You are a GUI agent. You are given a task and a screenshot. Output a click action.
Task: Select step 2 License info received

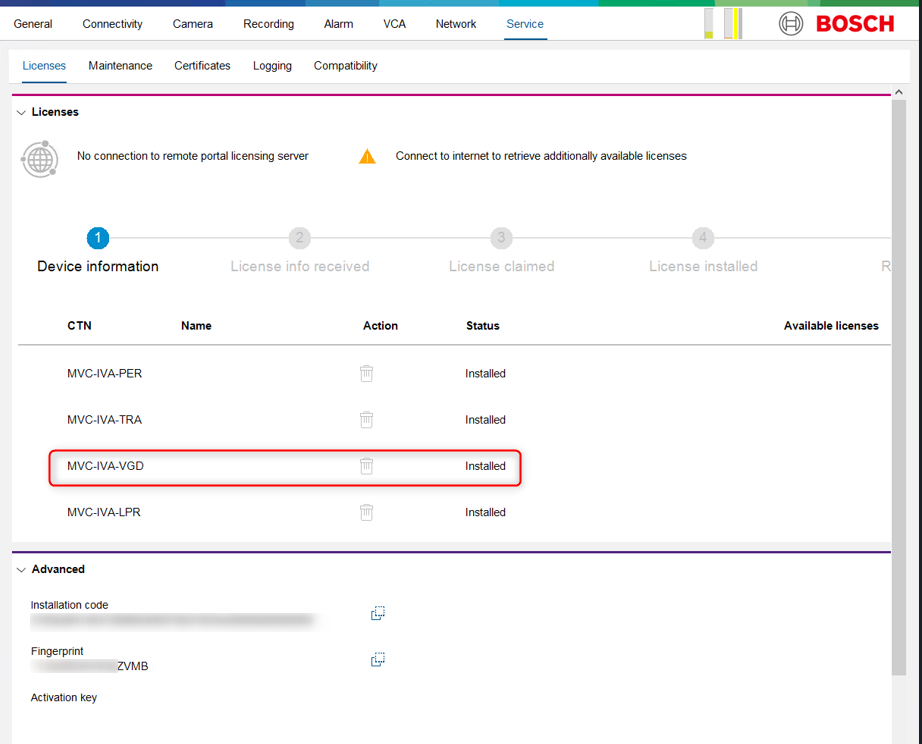point(299,238)
